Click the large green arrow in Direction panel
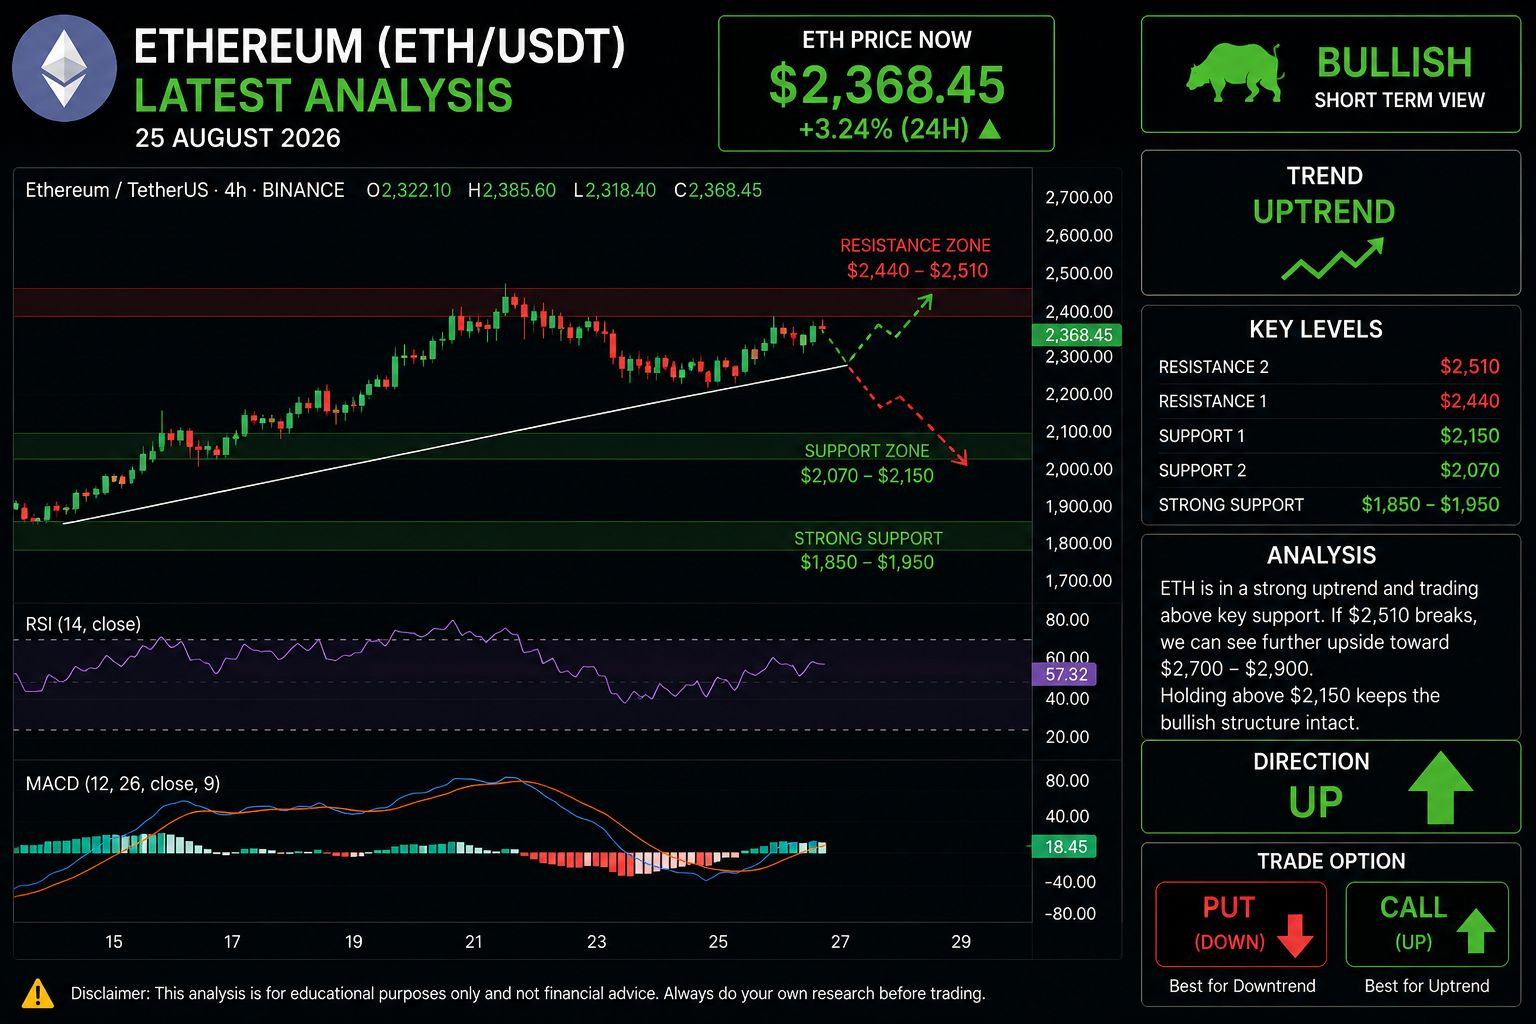Image resolution: width=1536 pixels, height=1024 pixels. [1440, 787]
